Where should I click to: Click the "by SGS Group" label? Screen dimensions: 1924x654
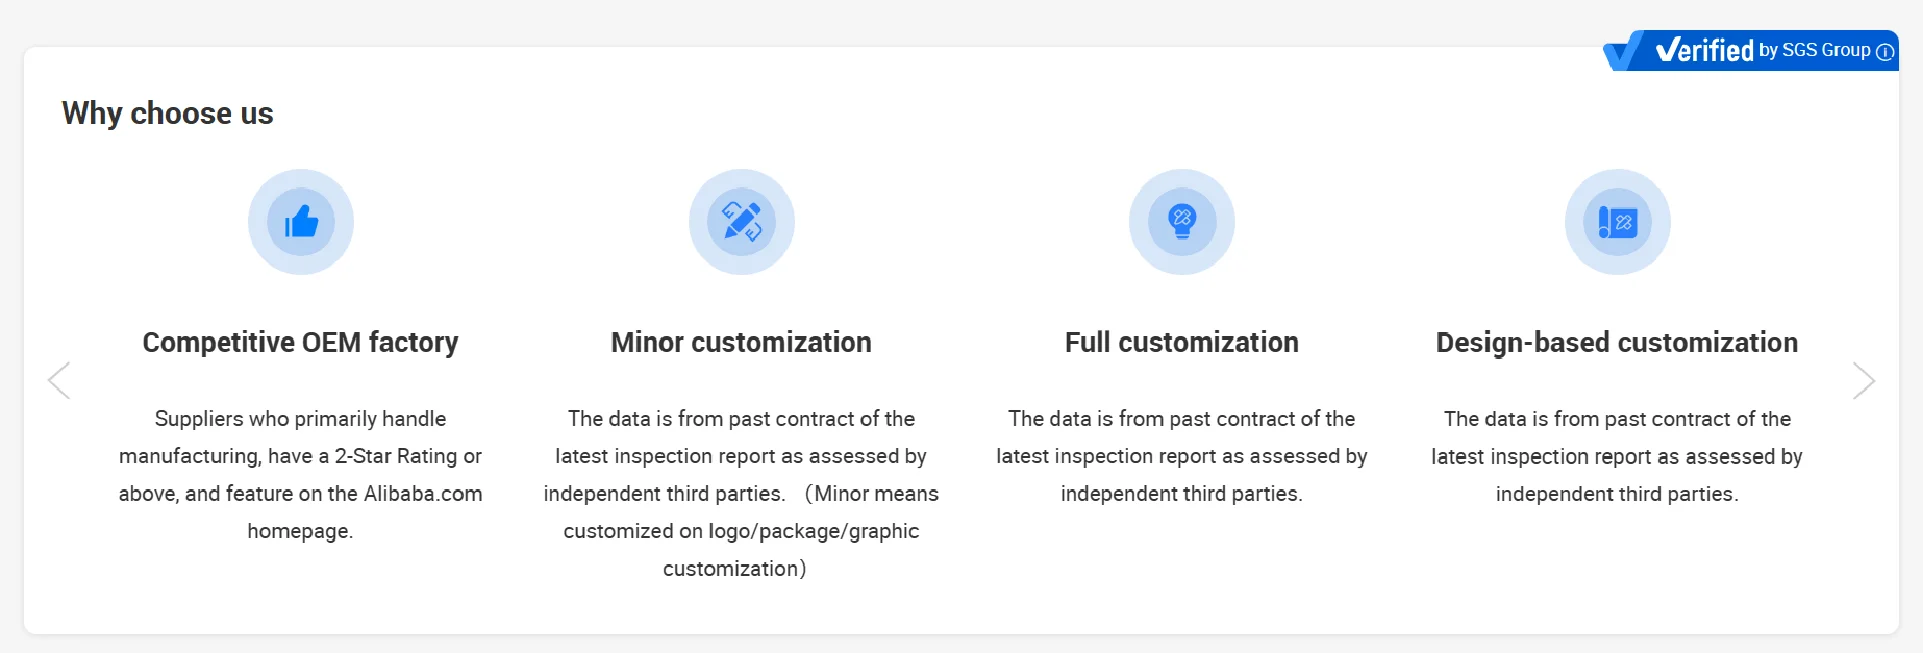[1814, 50]
